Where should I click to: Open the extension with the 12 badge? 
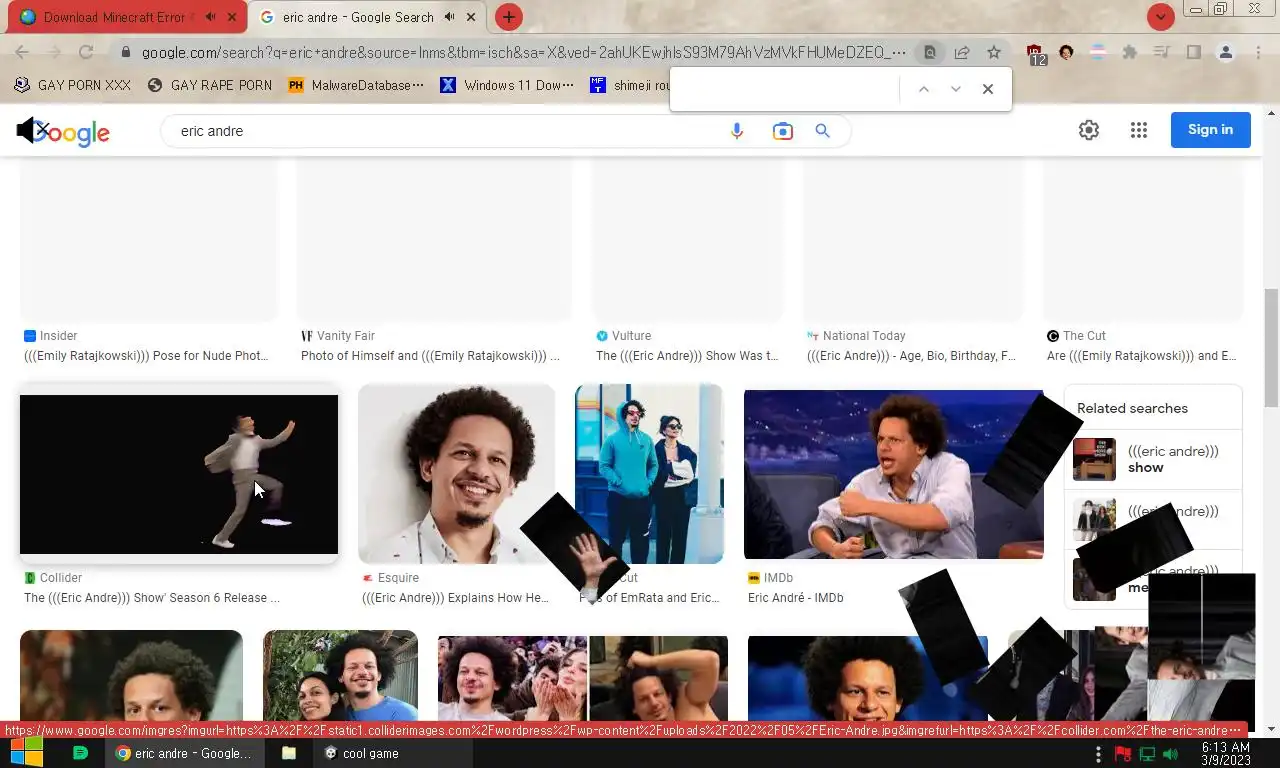point(1035,53)
